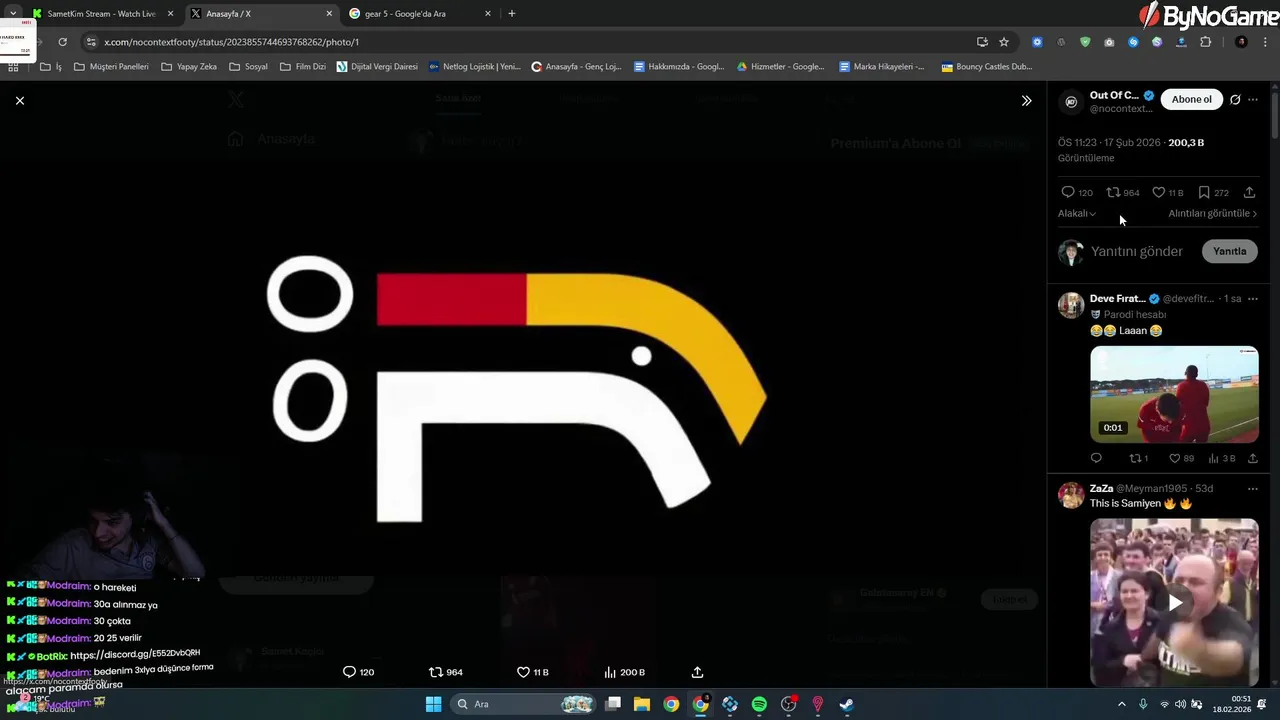Screen dimensions: 1280x720
Task: Switch to gear 5 Google'da Ara tab
Action: click(418, 14)
